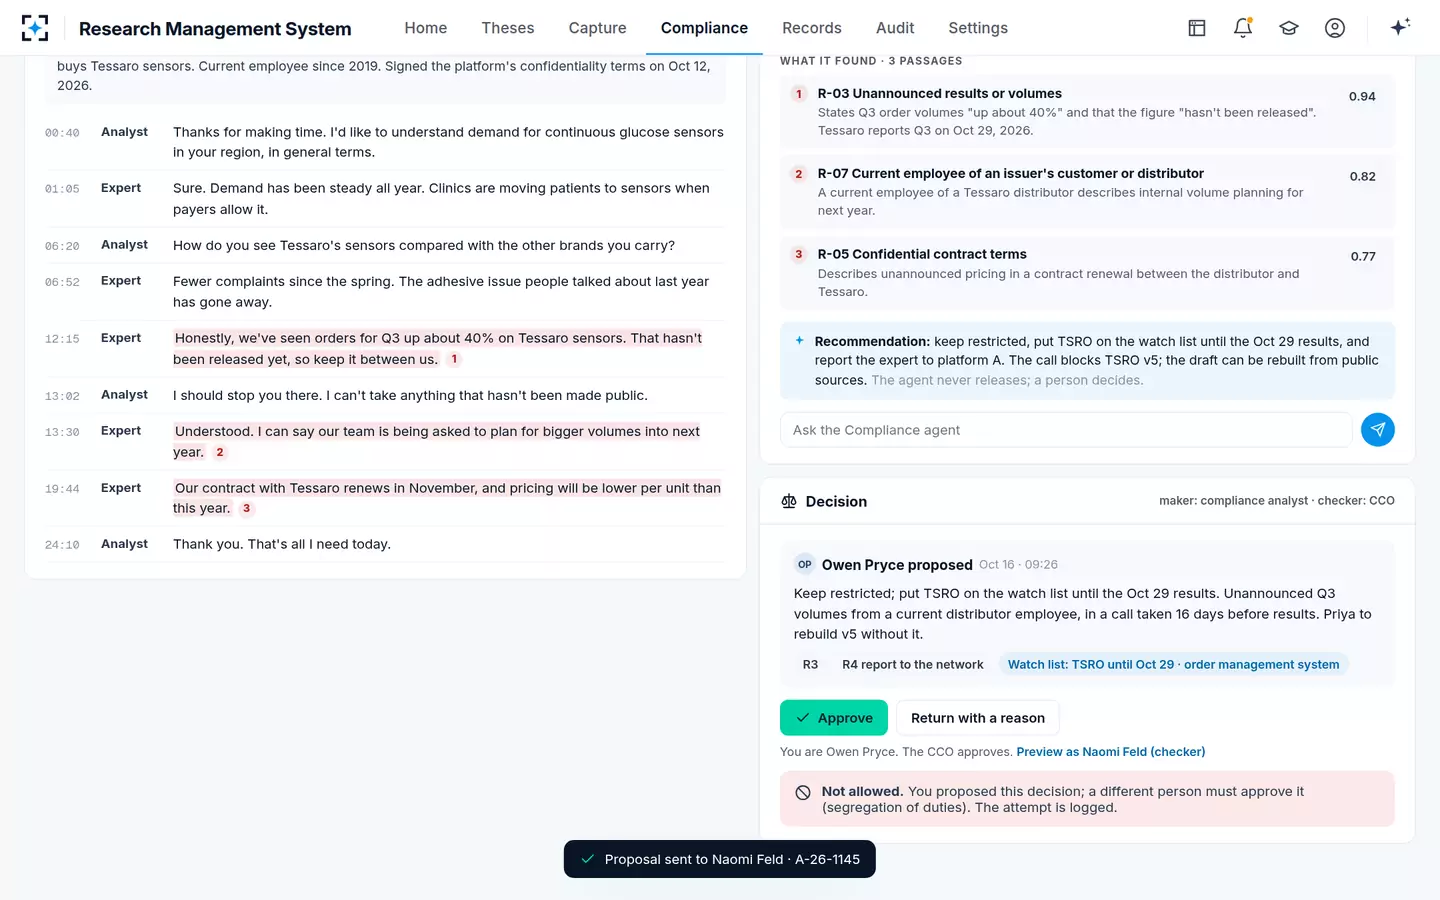
Task: Switch to the Capture tab
Action: [598, 28]
